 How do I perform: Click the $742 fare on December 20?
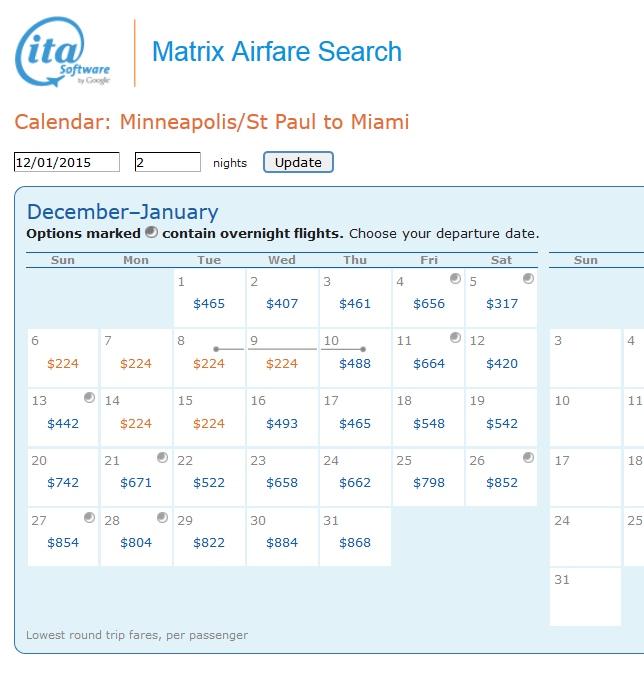pos(63,484)
